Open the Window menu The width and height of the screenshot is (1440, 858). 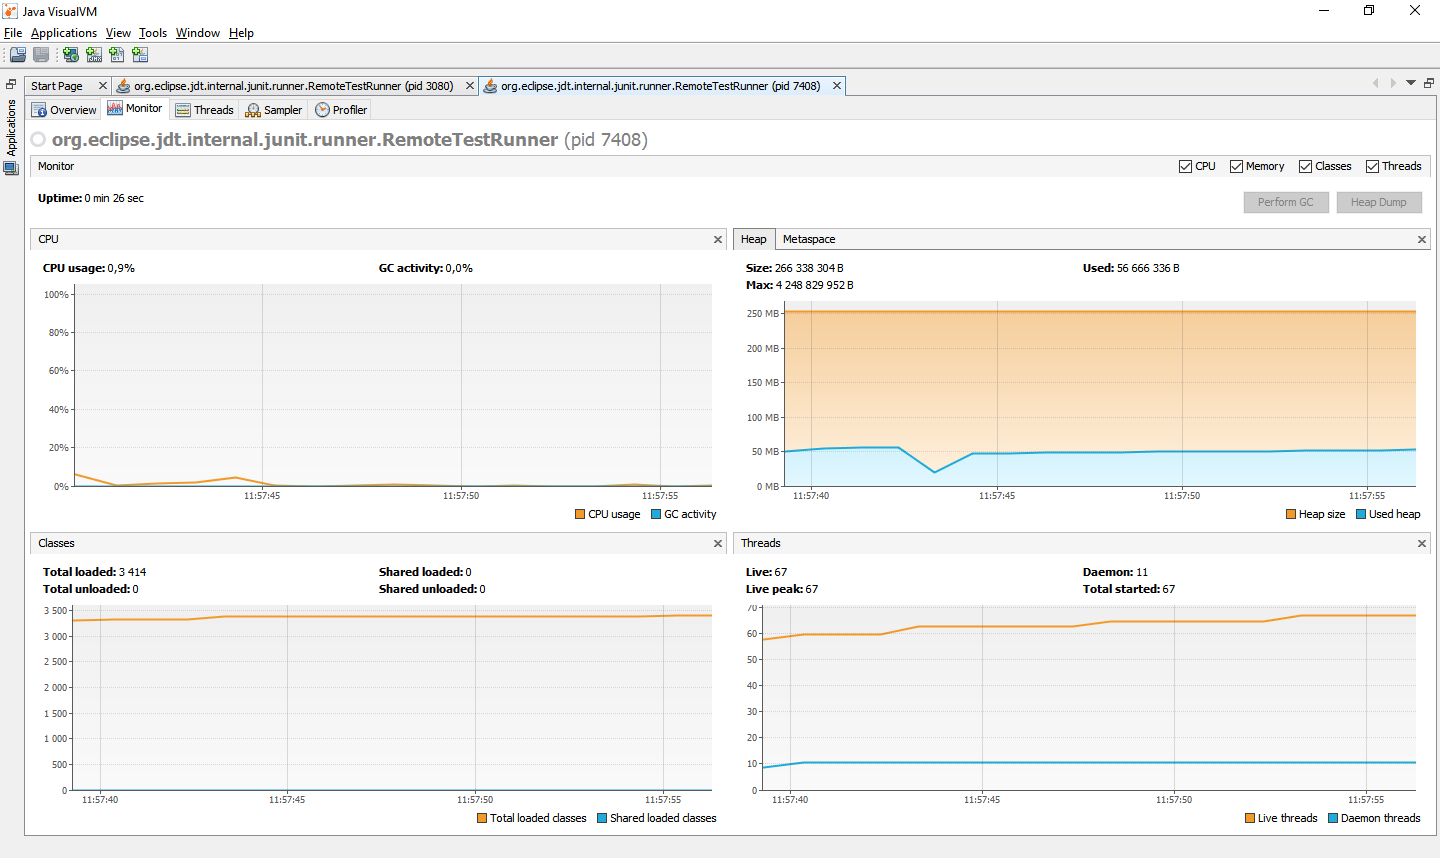pyautogui.click(x=198, y=33)
